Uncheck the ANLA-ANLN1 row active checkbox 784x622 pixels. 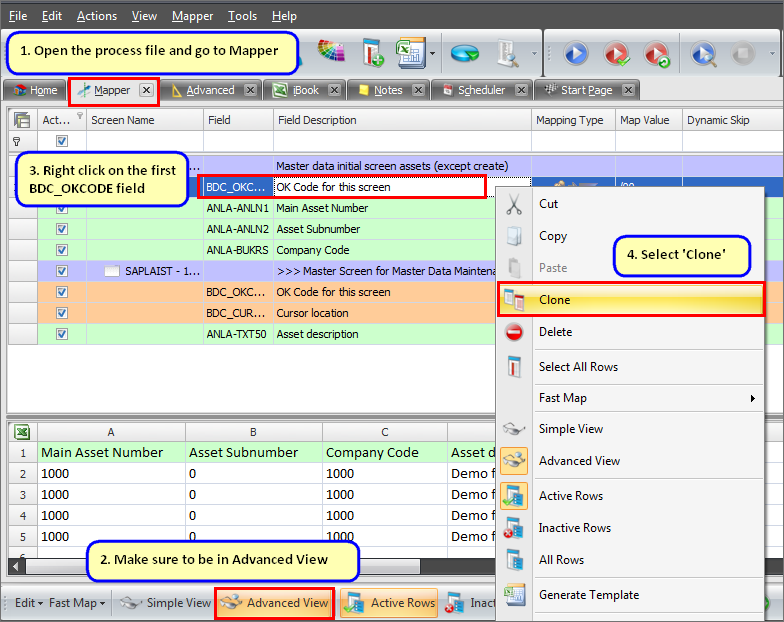62,209
